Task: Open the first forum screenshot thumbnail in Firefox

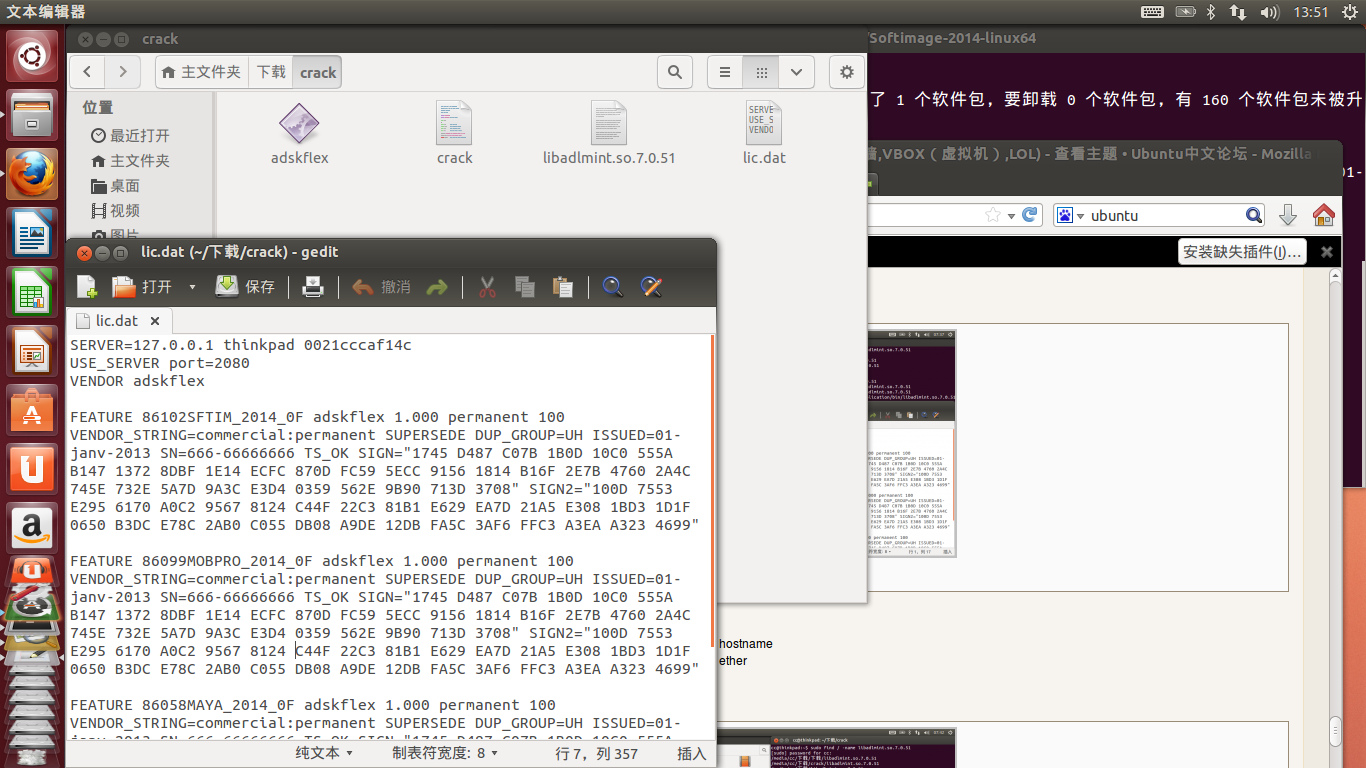Action: [912, 443]
